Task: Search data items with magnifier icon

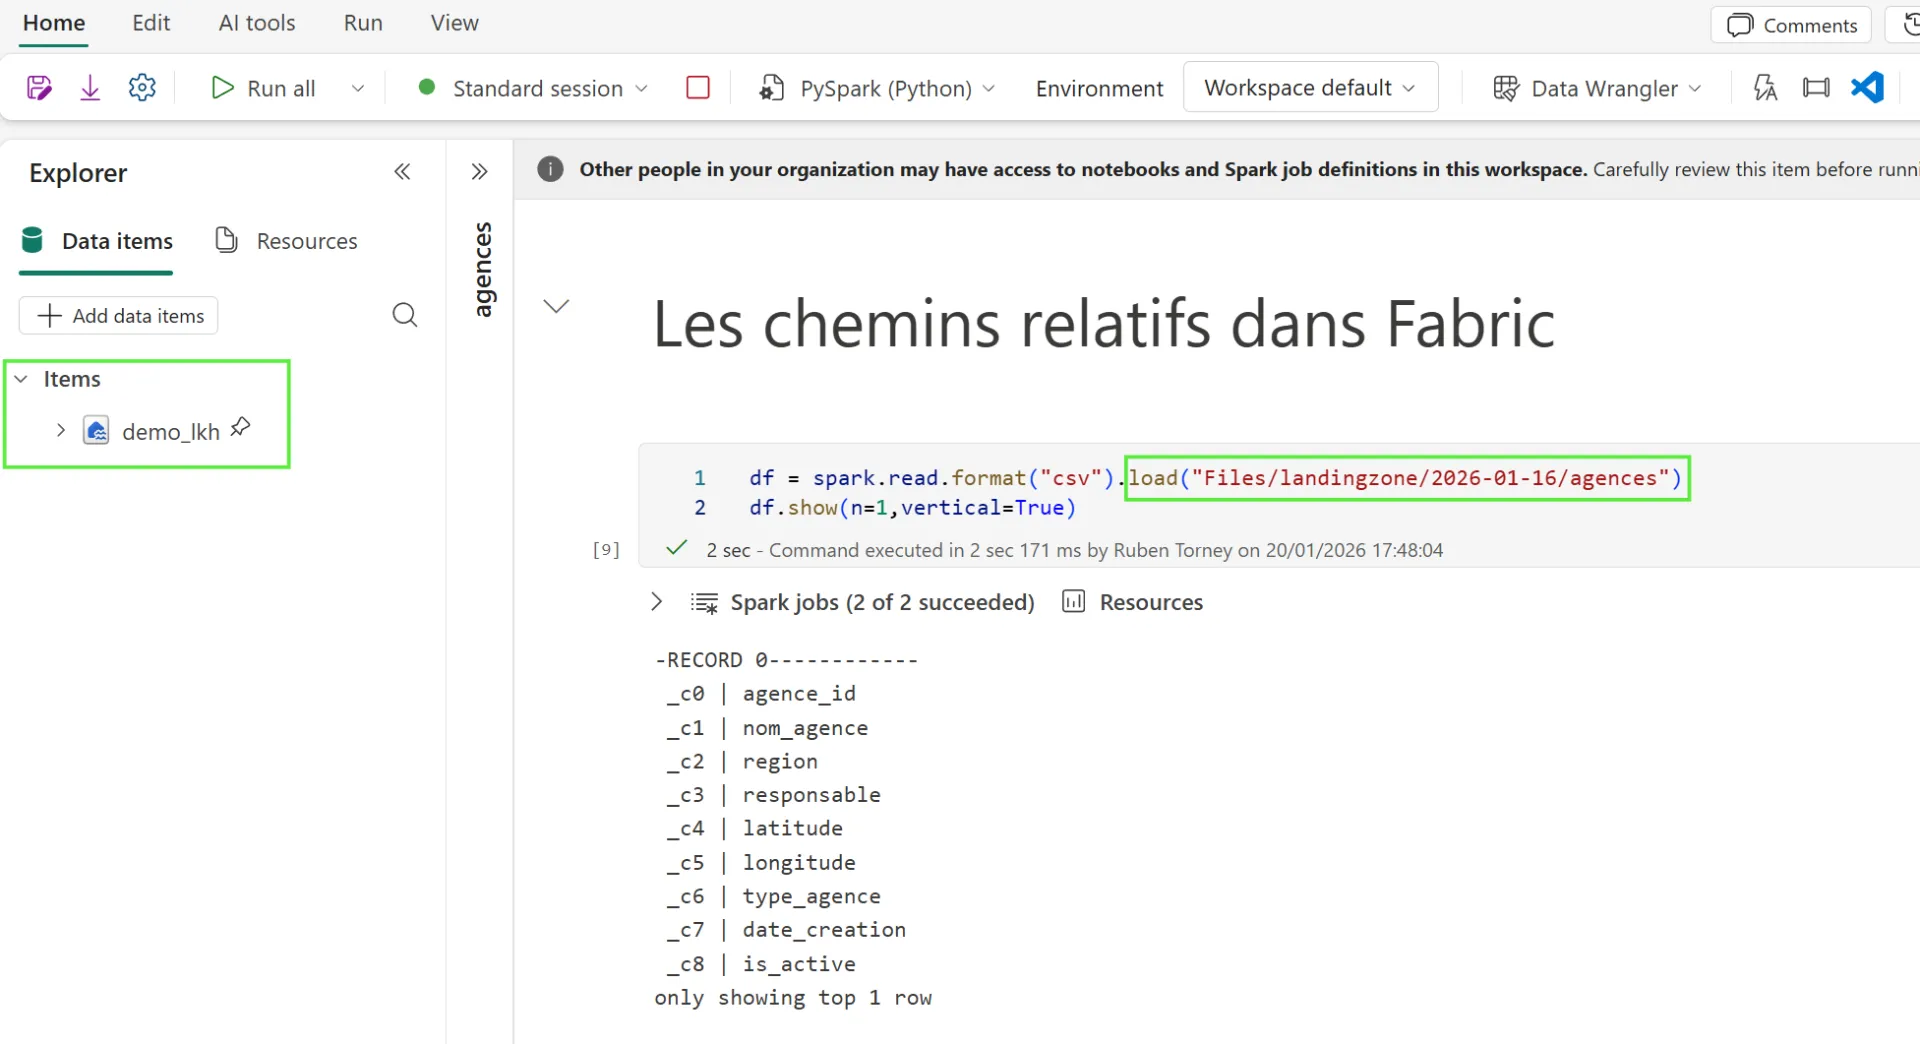Action: tap(404, 316)
